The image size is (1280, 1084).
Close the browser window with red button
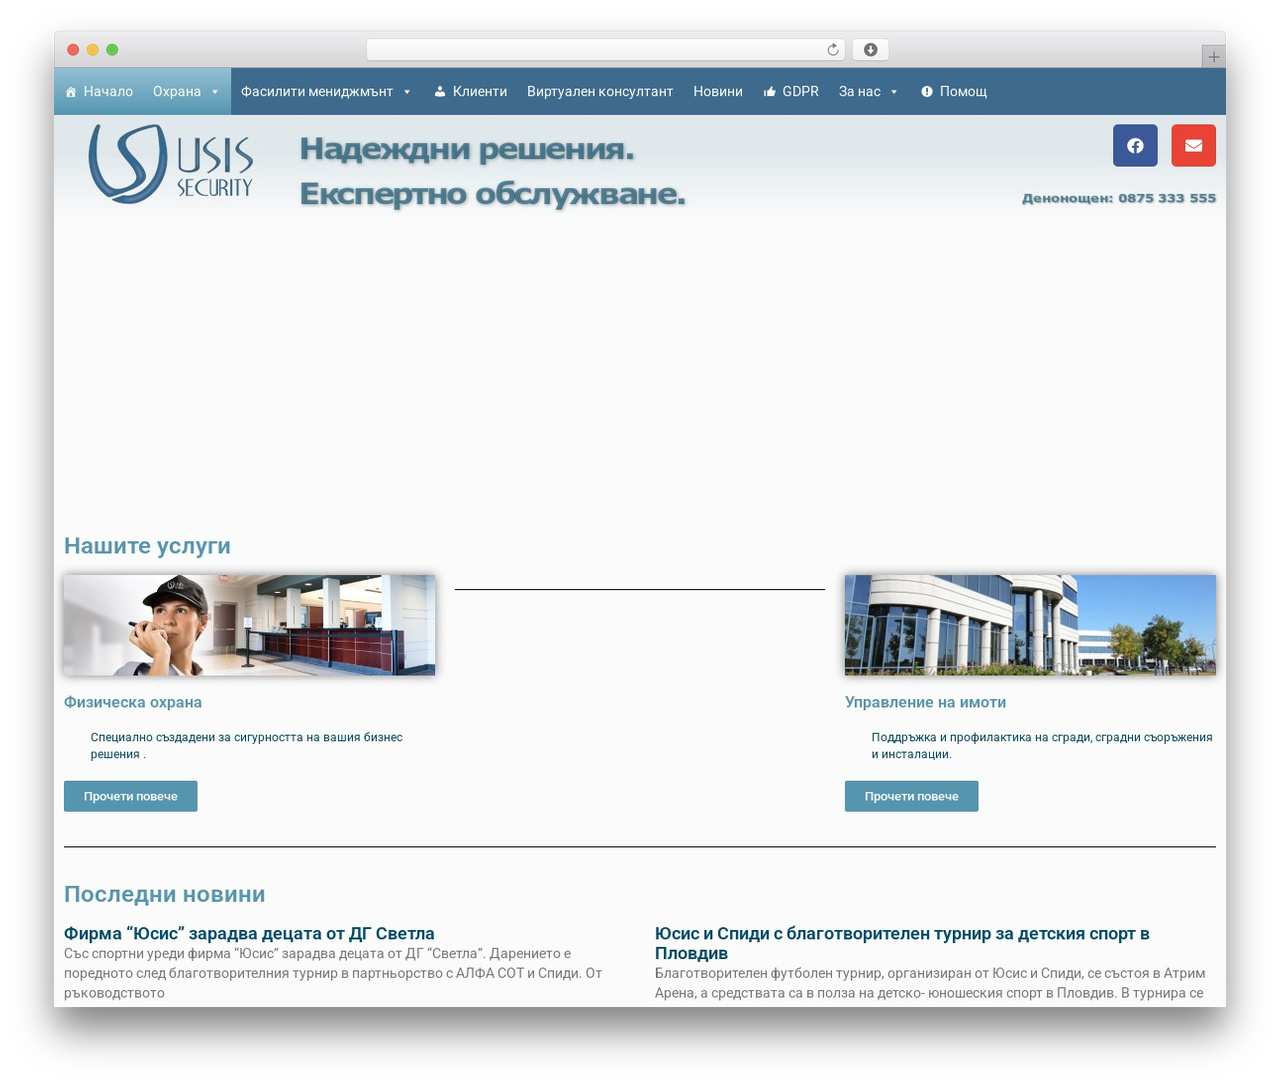point(73,50)
